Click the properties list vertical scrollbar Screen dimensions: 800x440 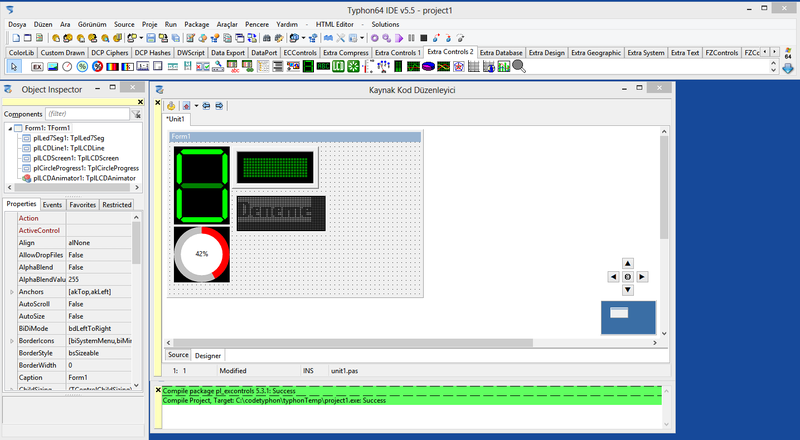pyautogui.click(x=136, y=303)
